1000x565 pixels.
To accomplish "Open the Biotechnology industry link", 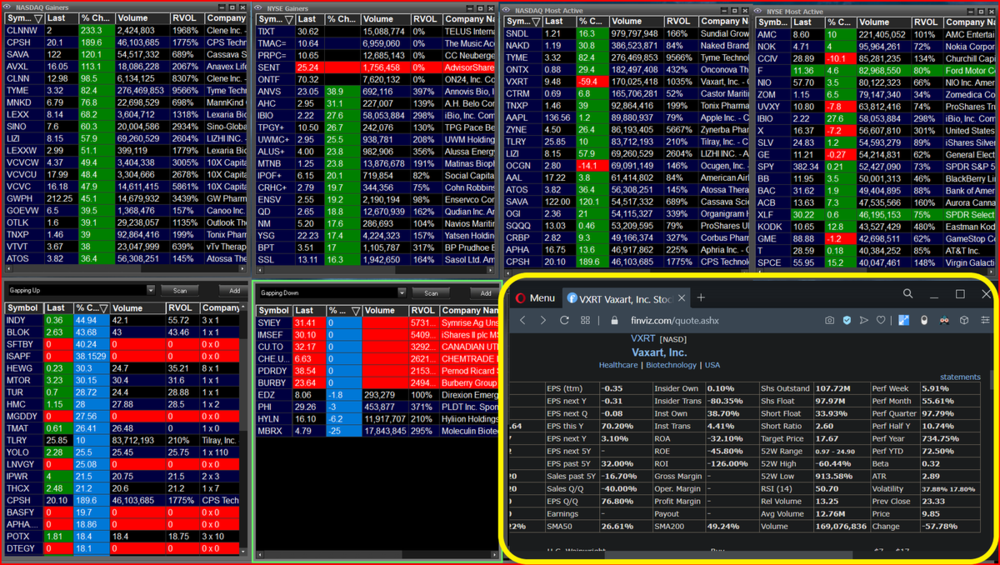I will pos(671,365).
